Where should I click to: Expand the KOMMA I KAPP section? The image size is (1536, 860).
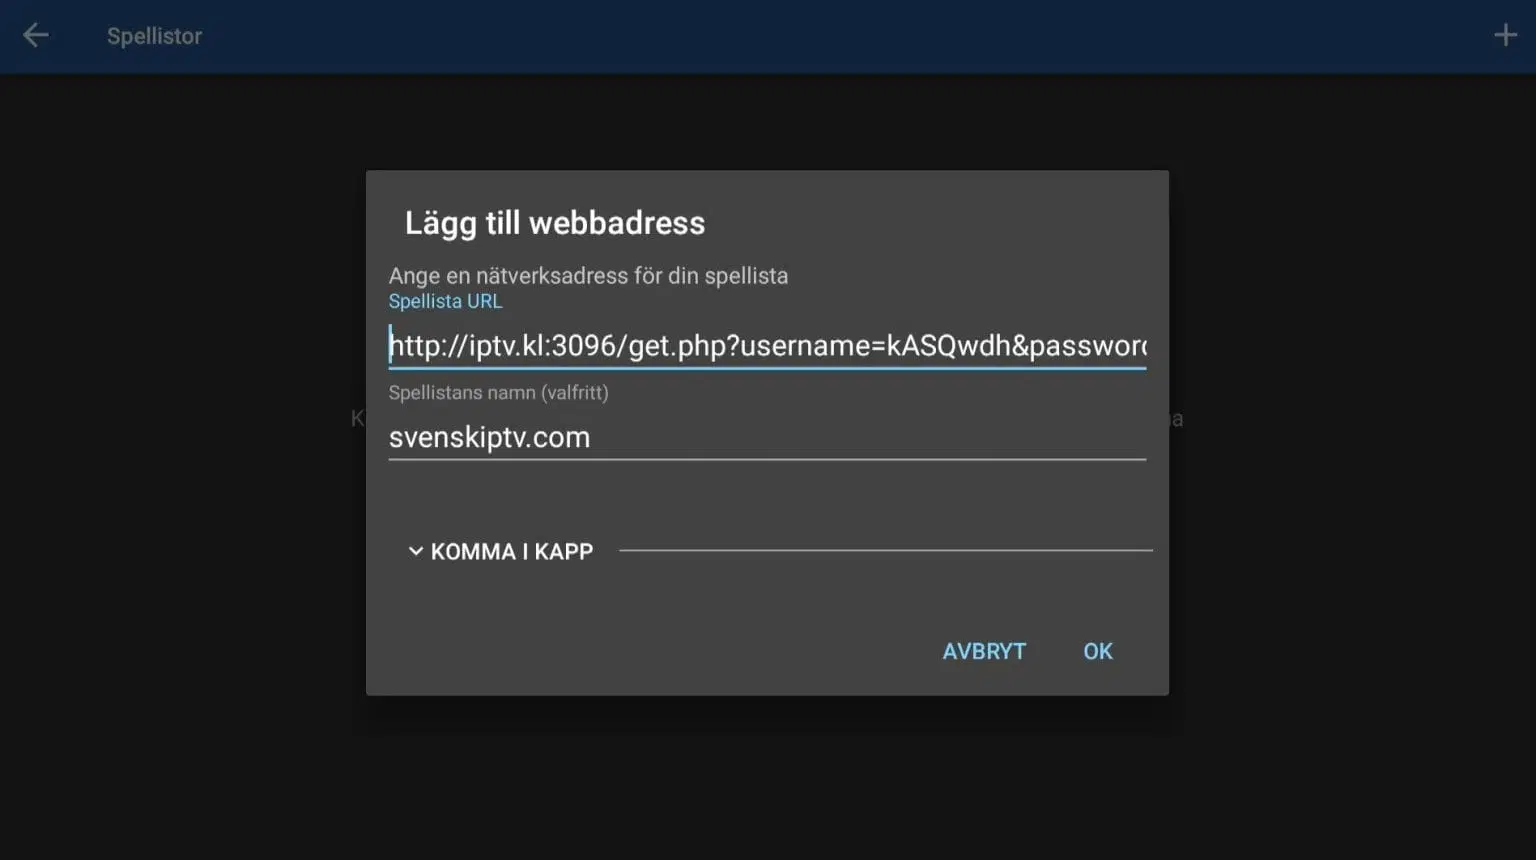pyautogui.click(x=501, y=551)
